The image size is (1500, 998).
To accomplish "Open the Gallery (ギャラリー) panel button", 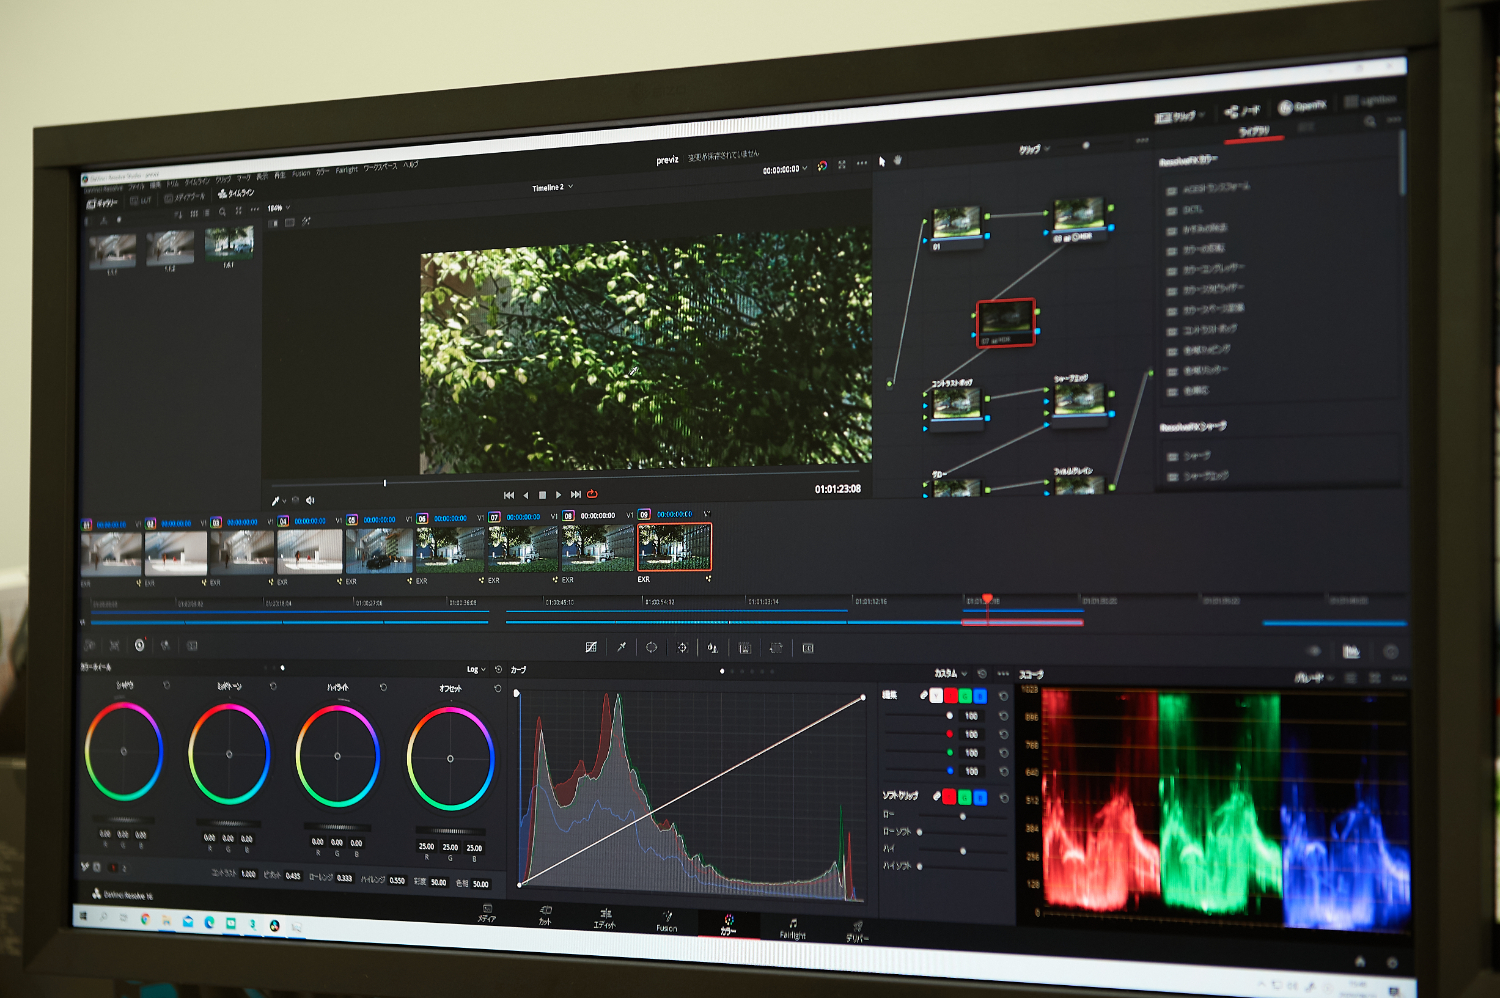I will coord(101,203).
